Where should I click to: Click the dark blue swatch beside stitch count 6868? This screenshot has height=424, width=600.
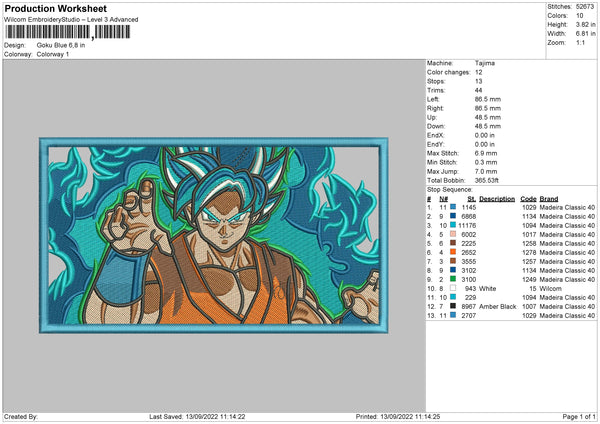coord(453,216)
